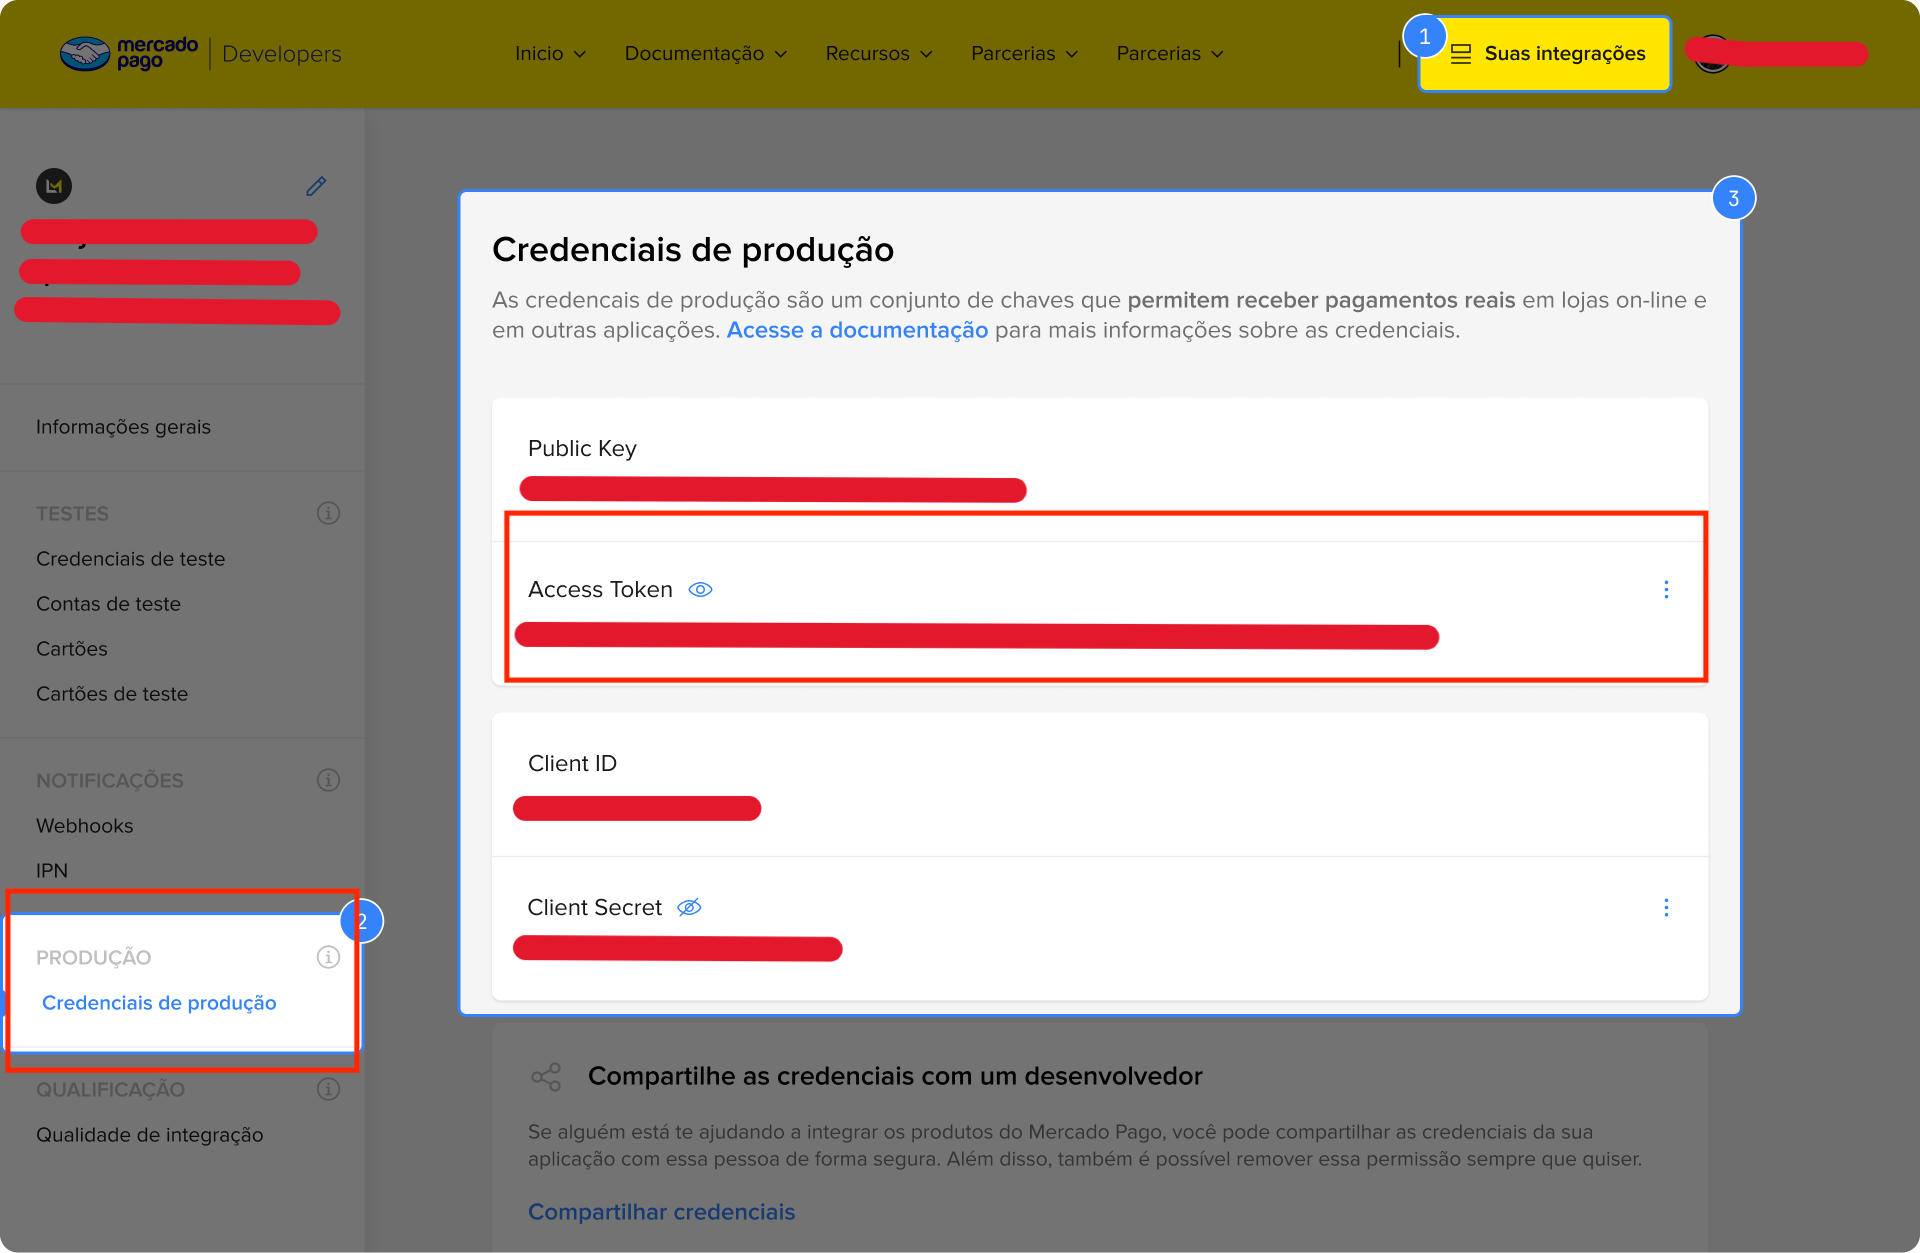Expand the Recursos dropdown menu
The width and height of the screenshot is (1920, 1253).
(879, 54)
